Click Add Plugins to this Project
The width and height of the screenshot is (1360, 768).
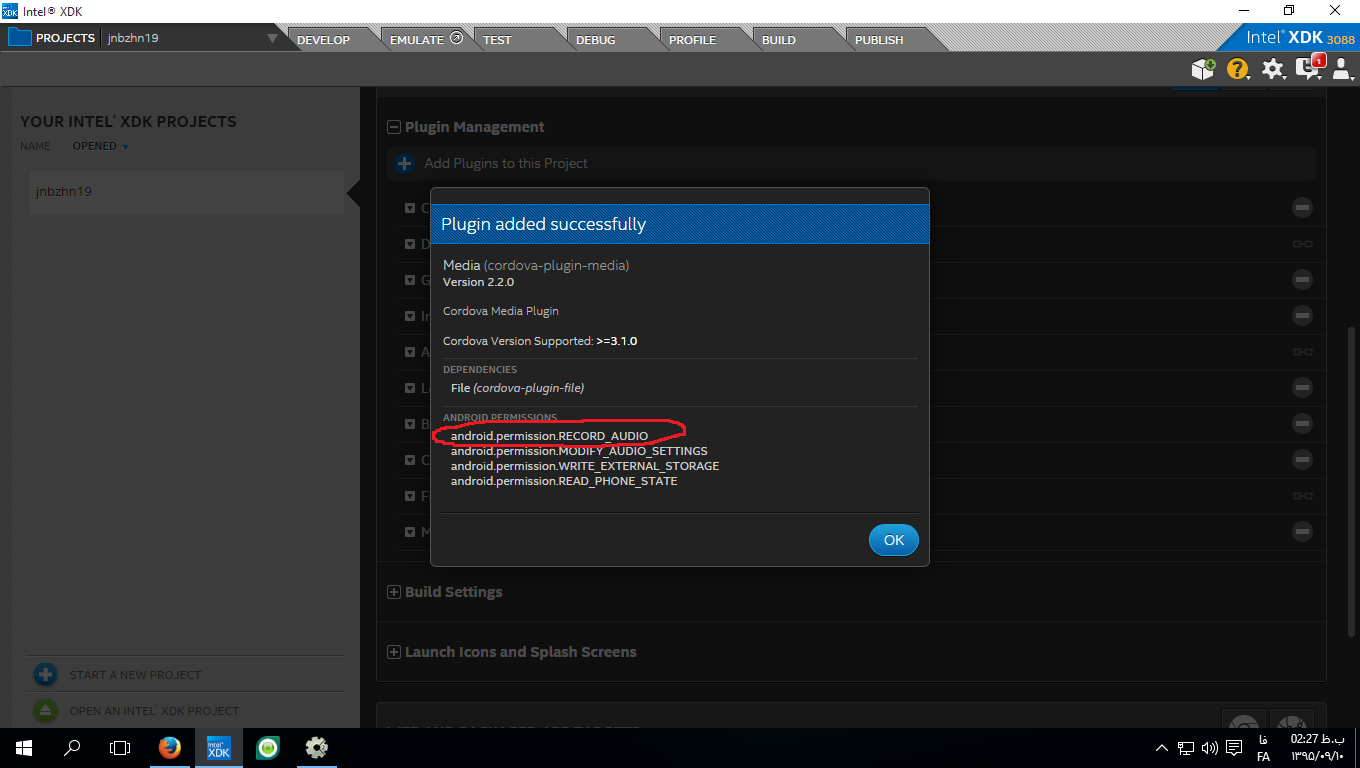click(506, 163)
